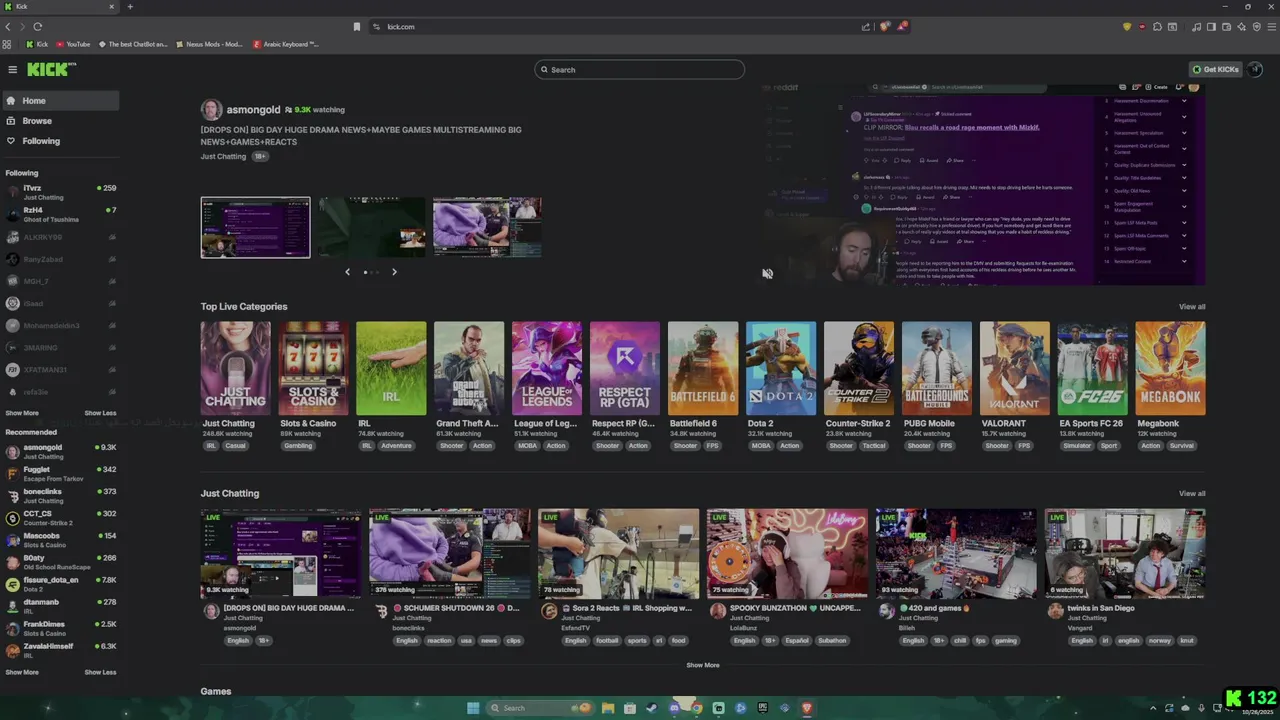Open Browse in the sidebar
1280x720 pixels.
click(60, 121)
